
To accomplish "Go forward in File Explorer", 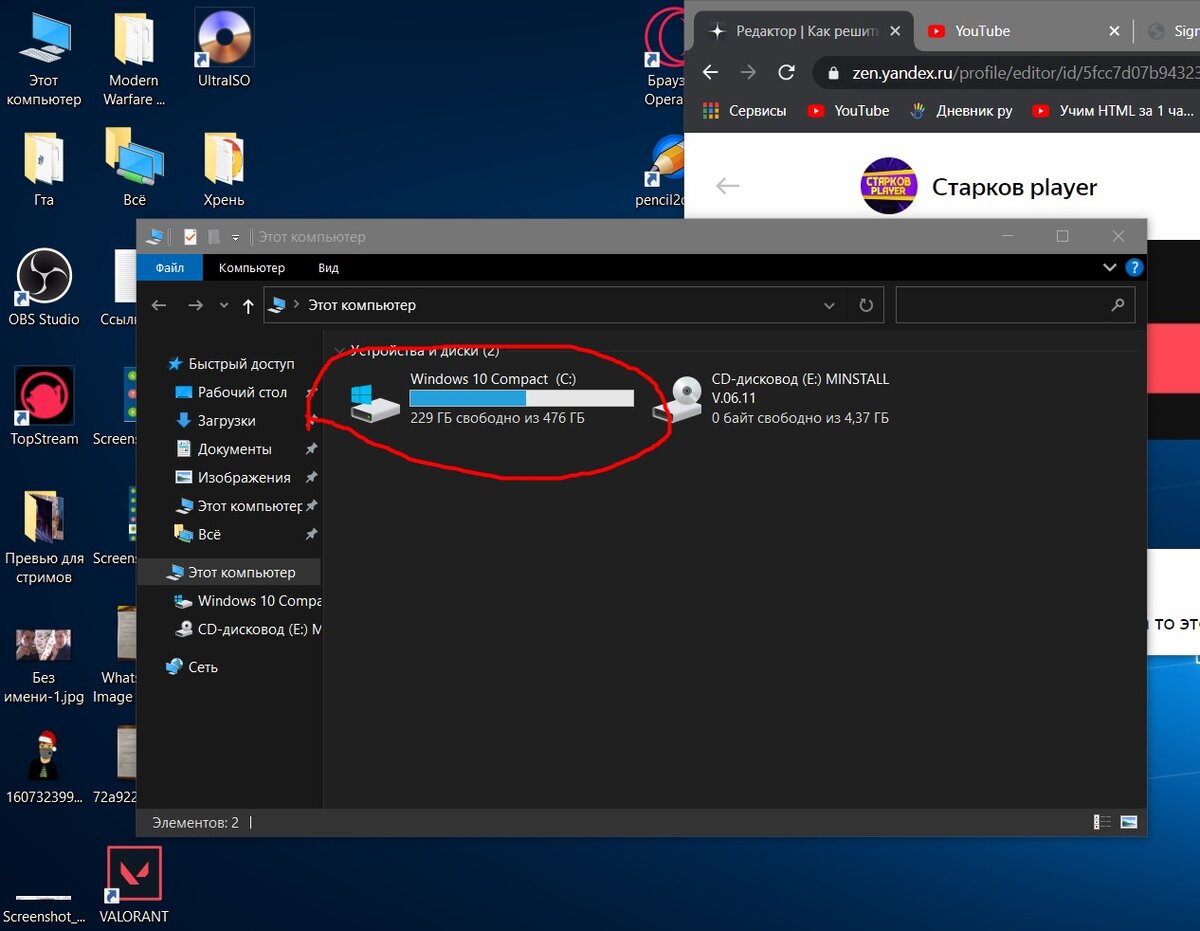I will pyautogui.click(x=195, y=305).
